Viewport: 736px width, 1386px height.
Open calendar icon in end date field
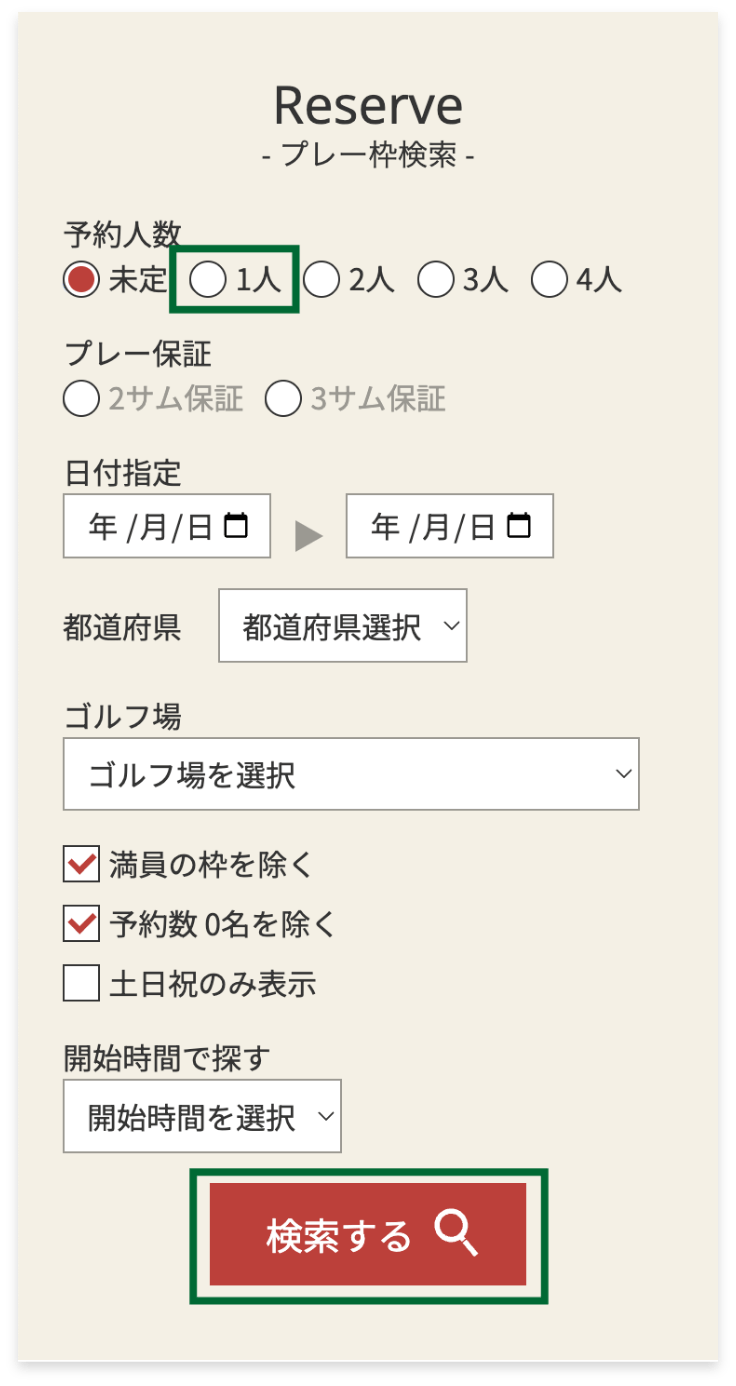tap(518, 526)
